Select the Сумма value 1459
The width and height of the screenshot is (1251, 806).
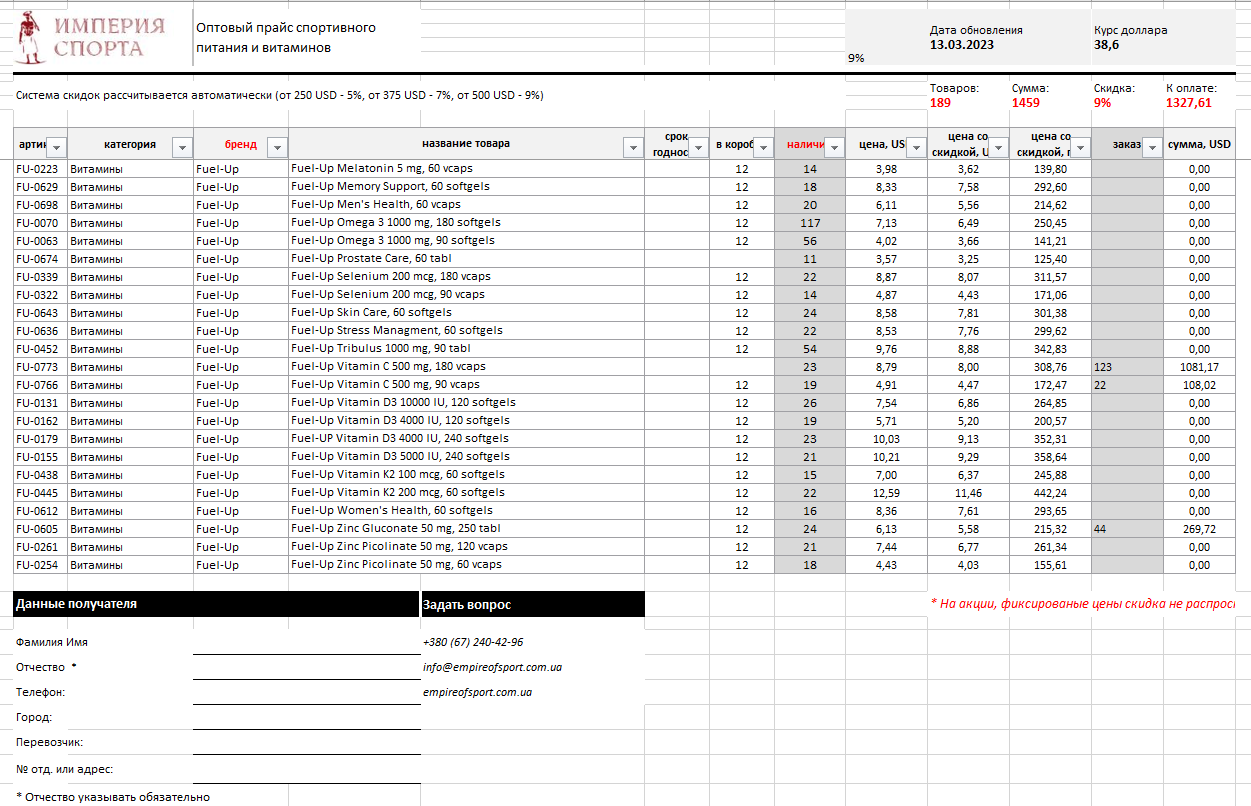(x=1026, y=103)
